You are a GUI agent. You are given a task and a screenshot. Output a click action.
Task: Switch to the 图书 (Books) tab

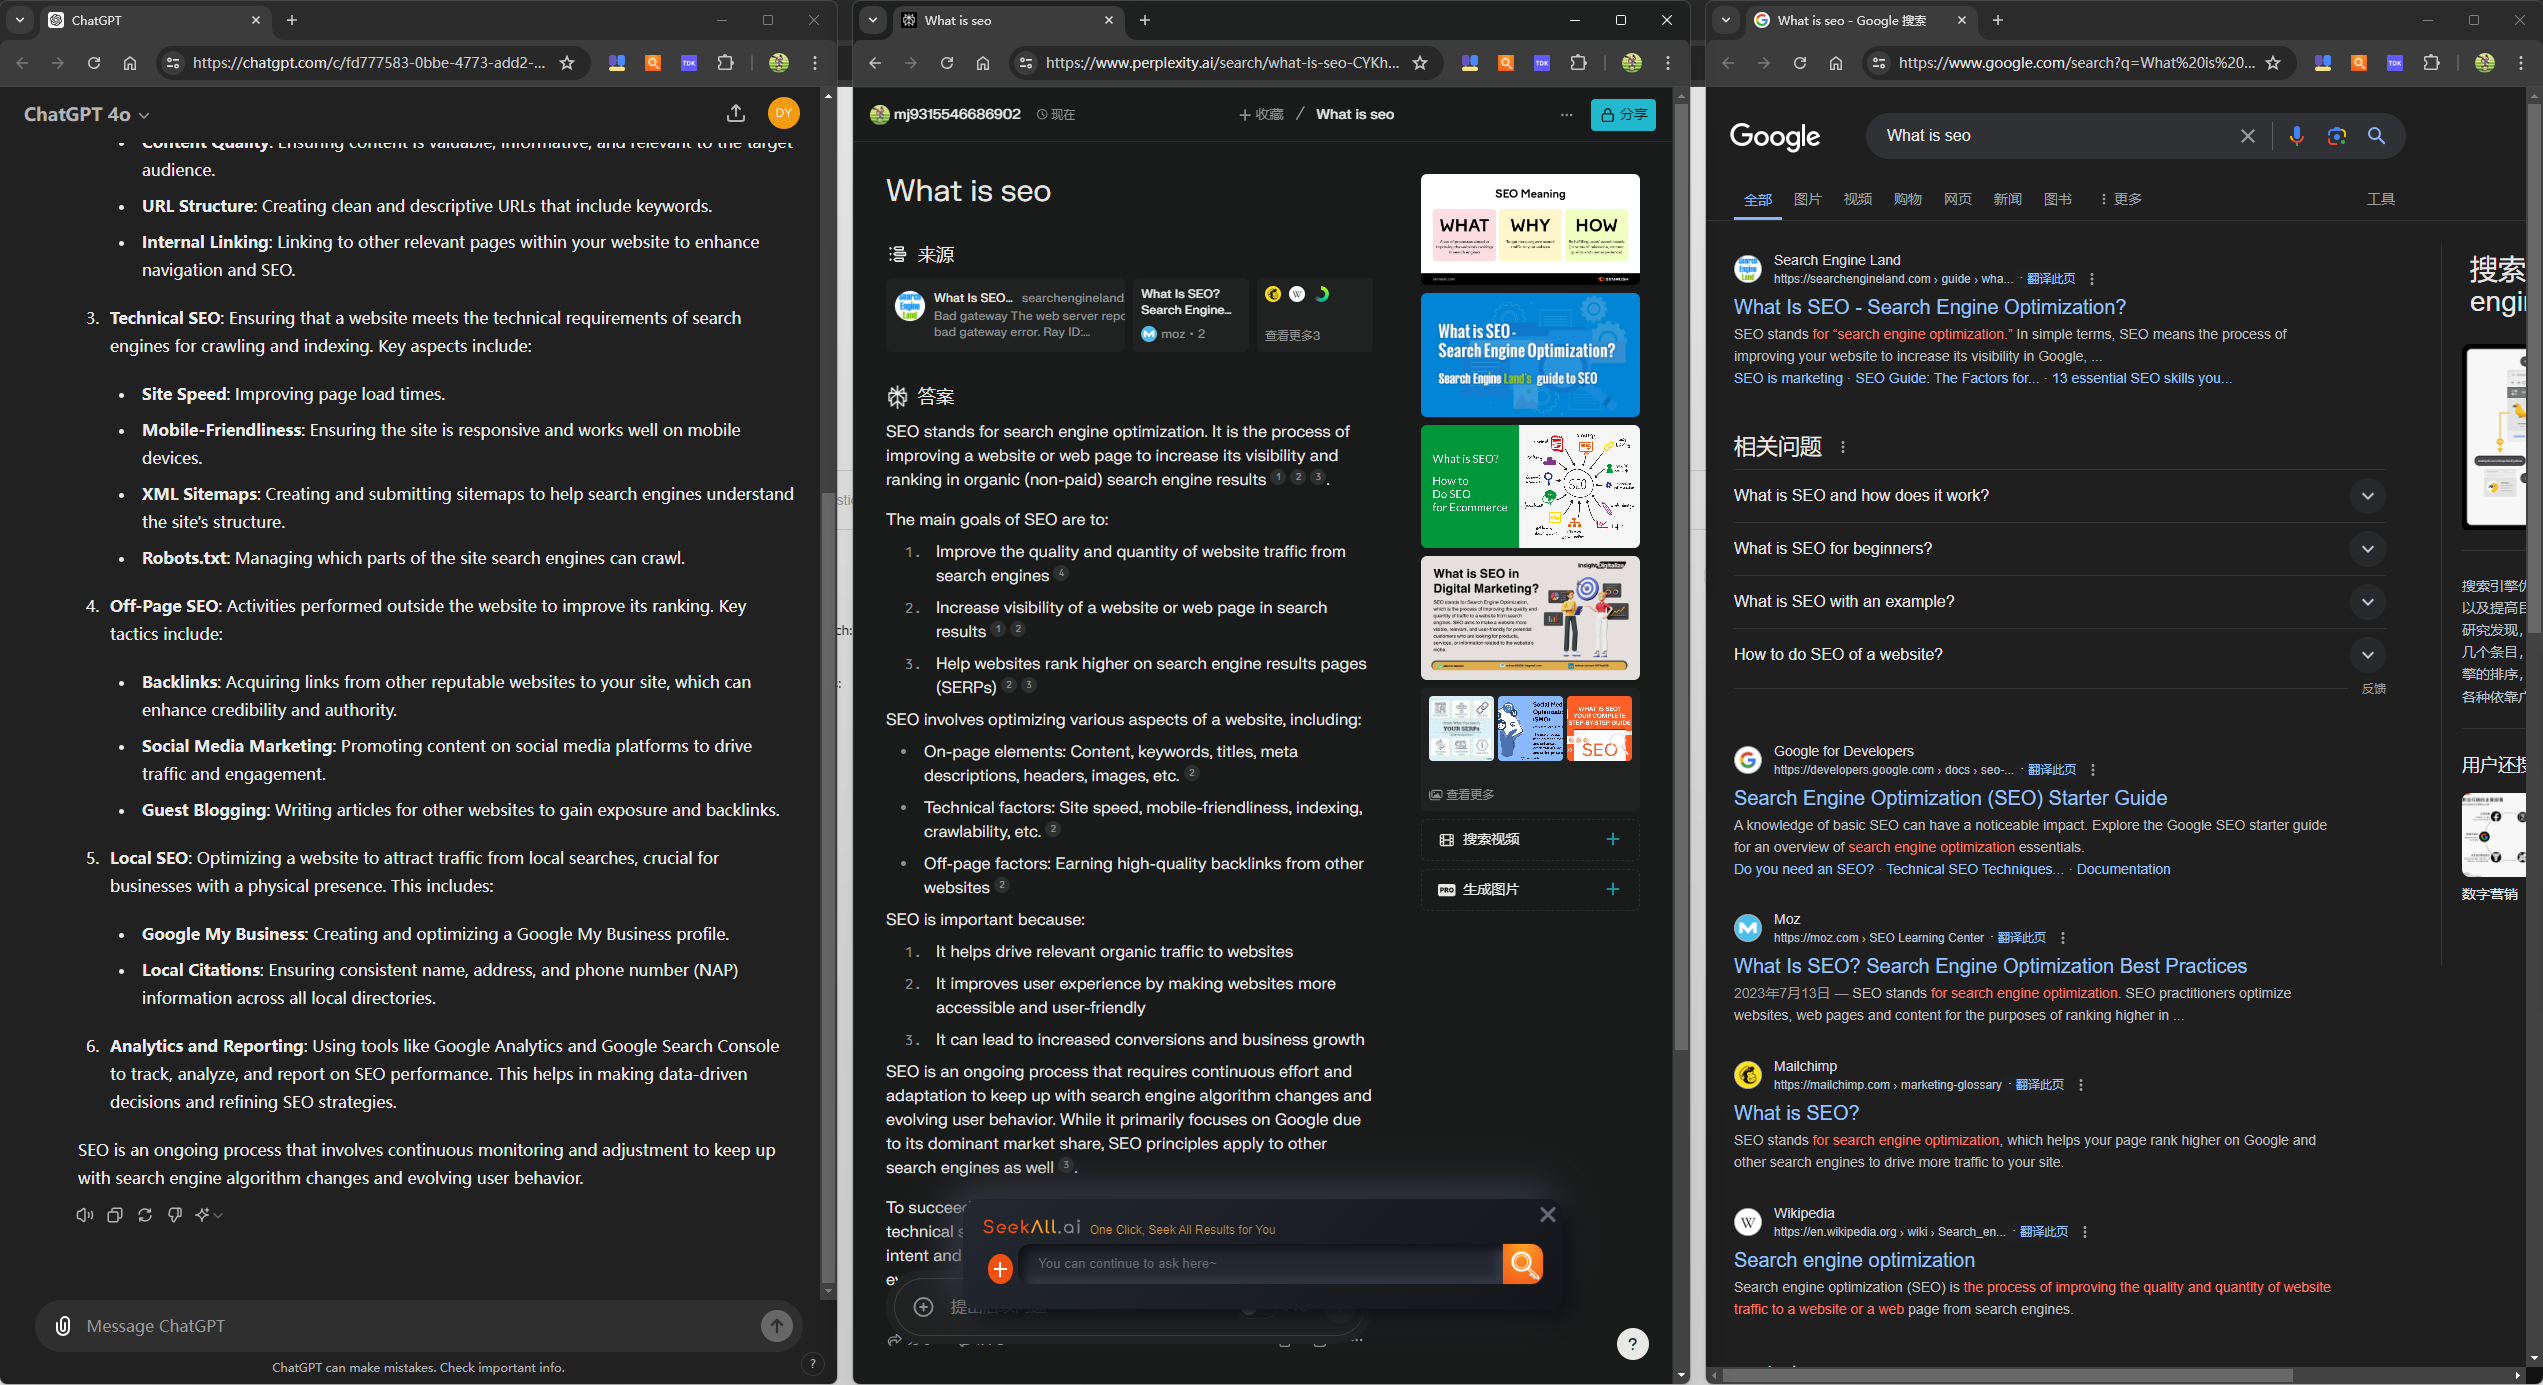coord(2058,199)
